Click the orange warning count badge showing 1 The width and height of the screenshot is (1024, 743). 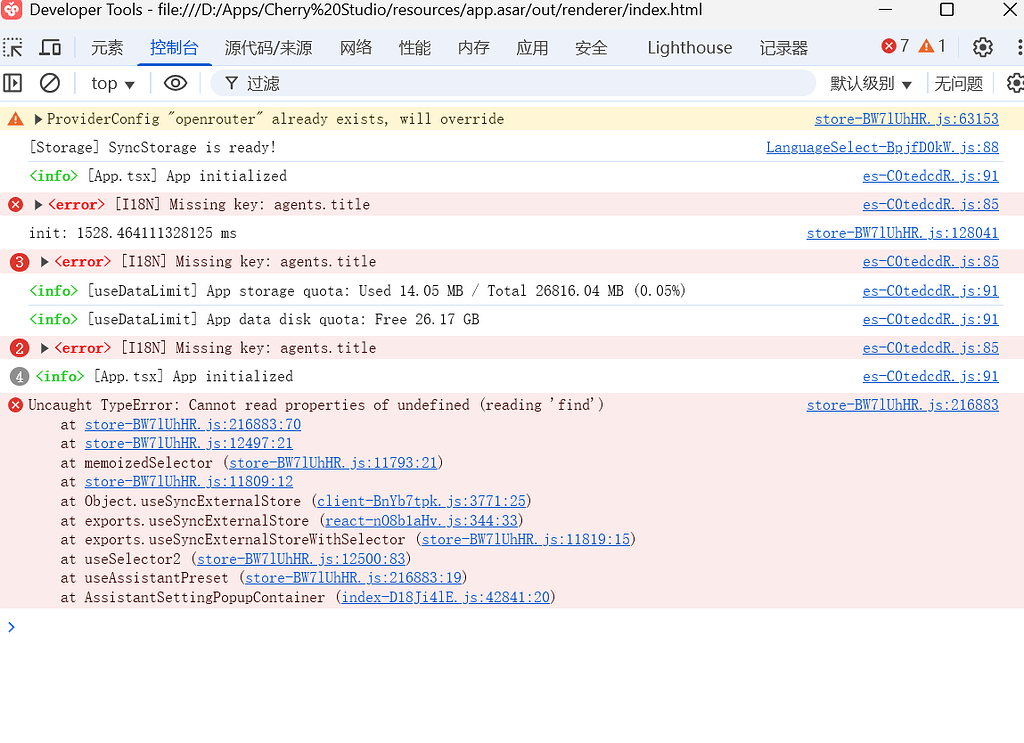[x=932, y=46]
